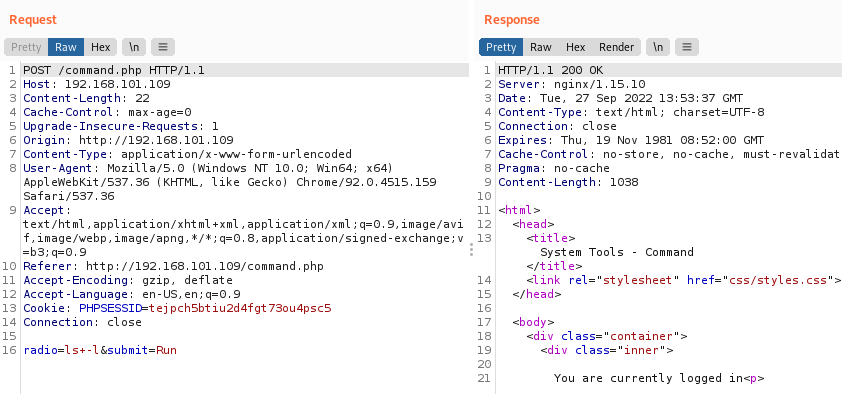Click response Content-Type text/html line
Viewport: 842px width, 394px height.
(631, 112)
